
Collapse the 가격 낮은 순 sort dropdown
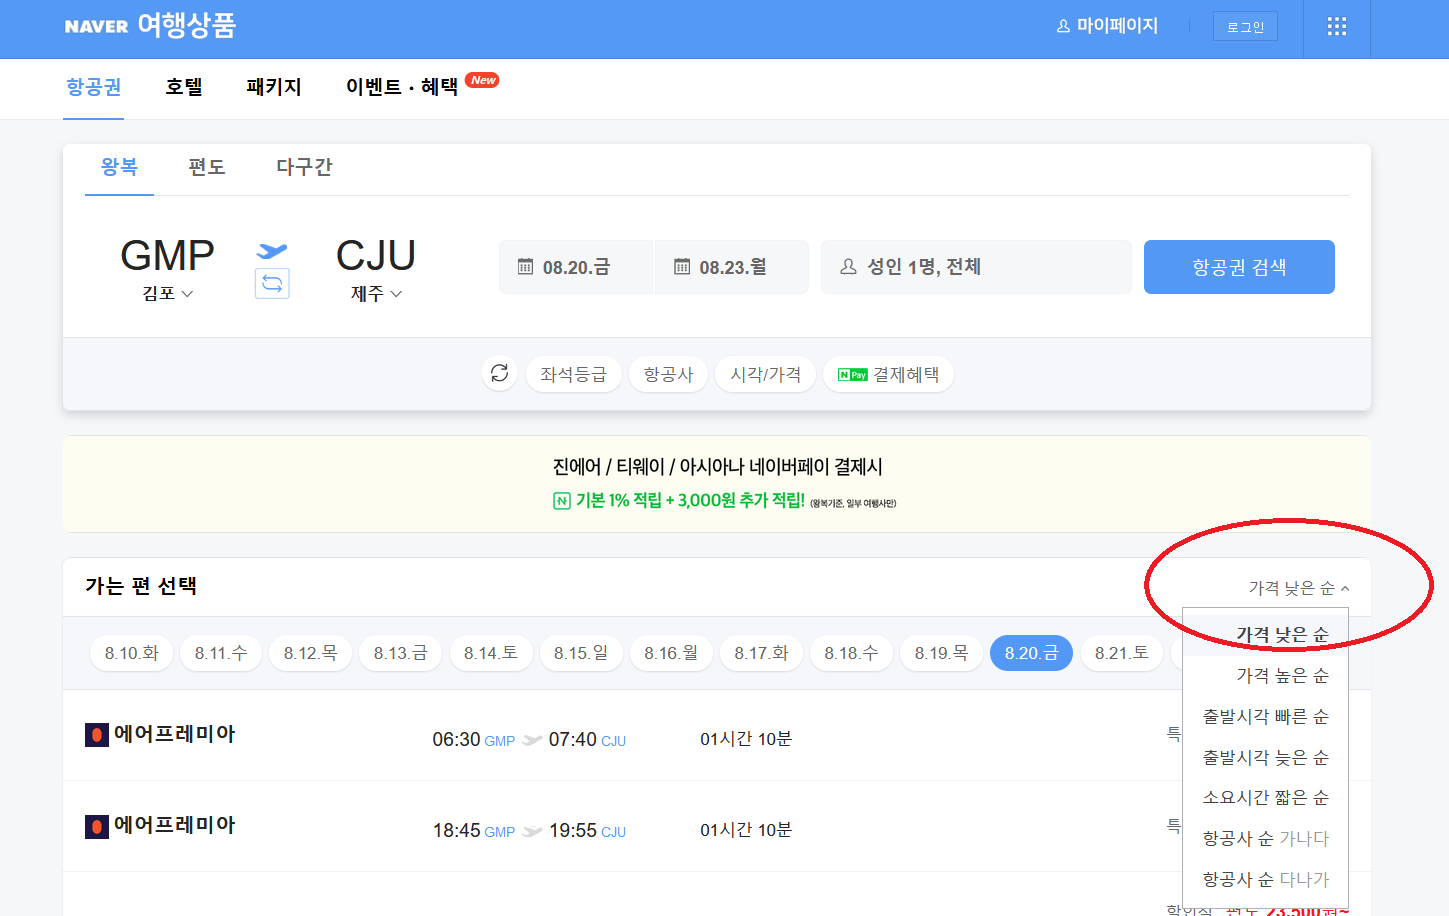point(1298,588)
